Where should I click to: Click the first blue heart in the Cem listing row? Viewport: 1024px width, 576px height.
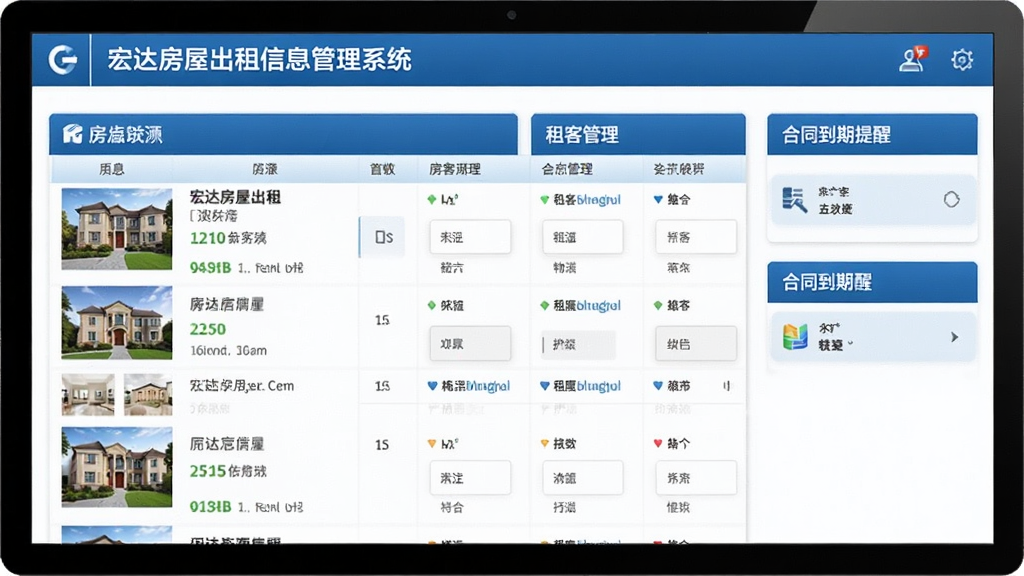point(432,386)
